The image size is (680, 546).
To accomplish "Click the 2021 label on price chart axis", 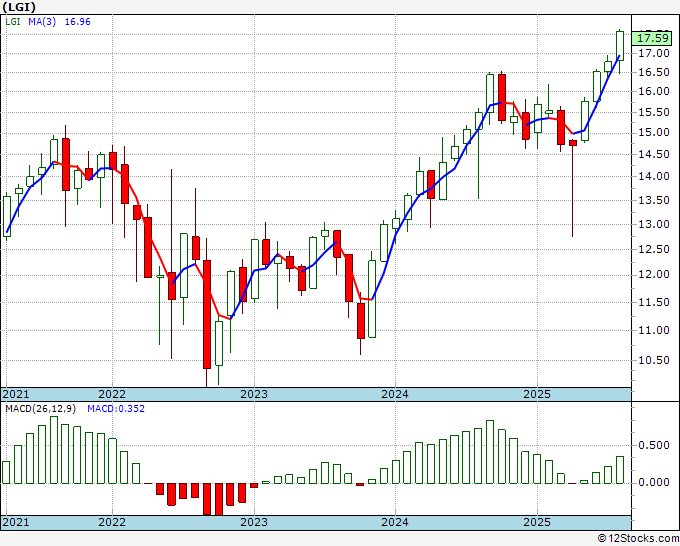I will pos(16,394).
